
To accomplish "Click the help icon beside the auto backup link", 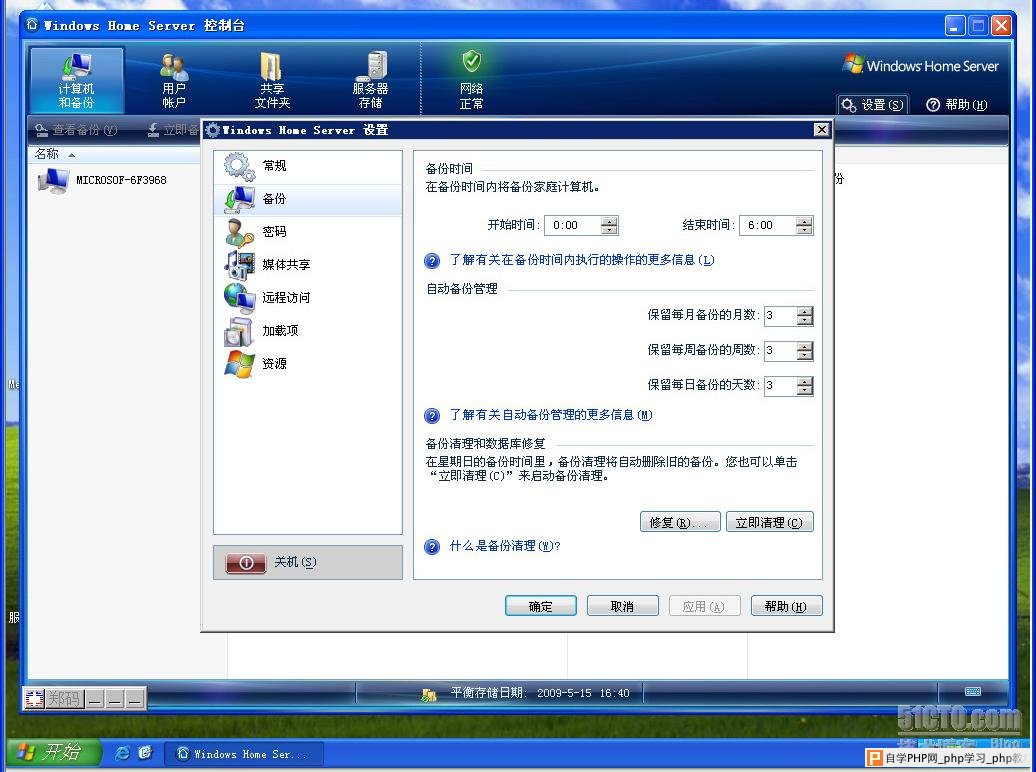I will (x=432, y=416).
